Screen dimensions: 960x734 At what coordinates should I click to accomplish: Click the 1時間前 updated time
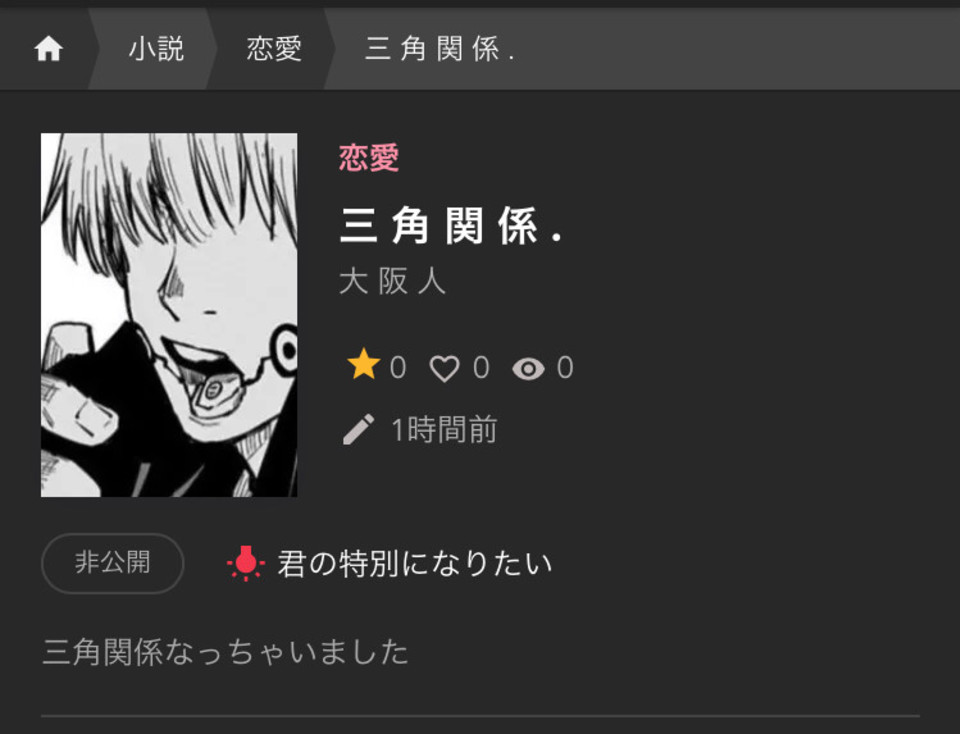(444, 429)
